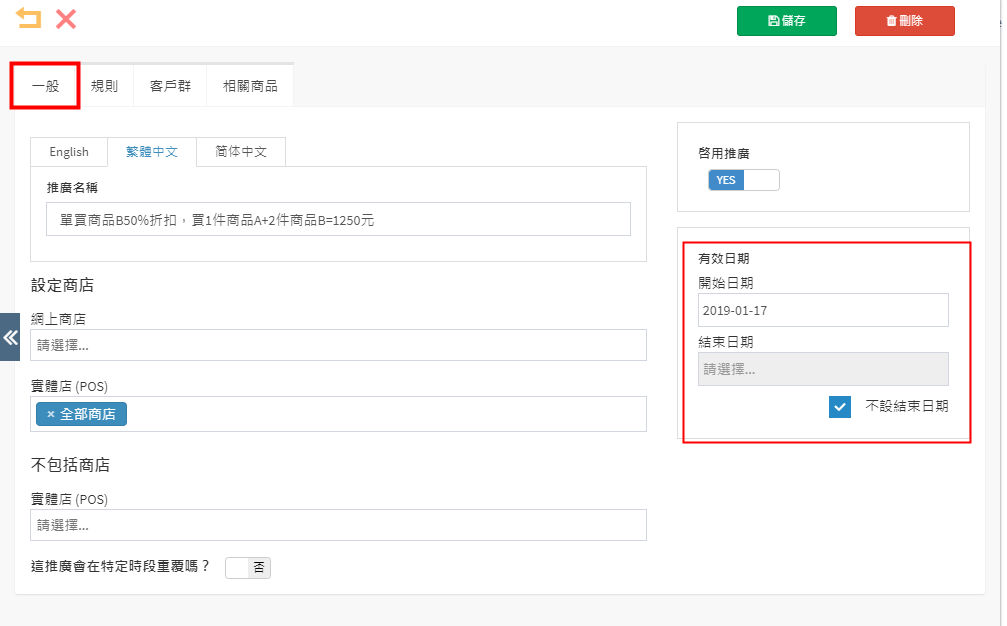The image size is (1007, 626).
Task: Click the 推廣名稱 text field
Action: [338, 220]
